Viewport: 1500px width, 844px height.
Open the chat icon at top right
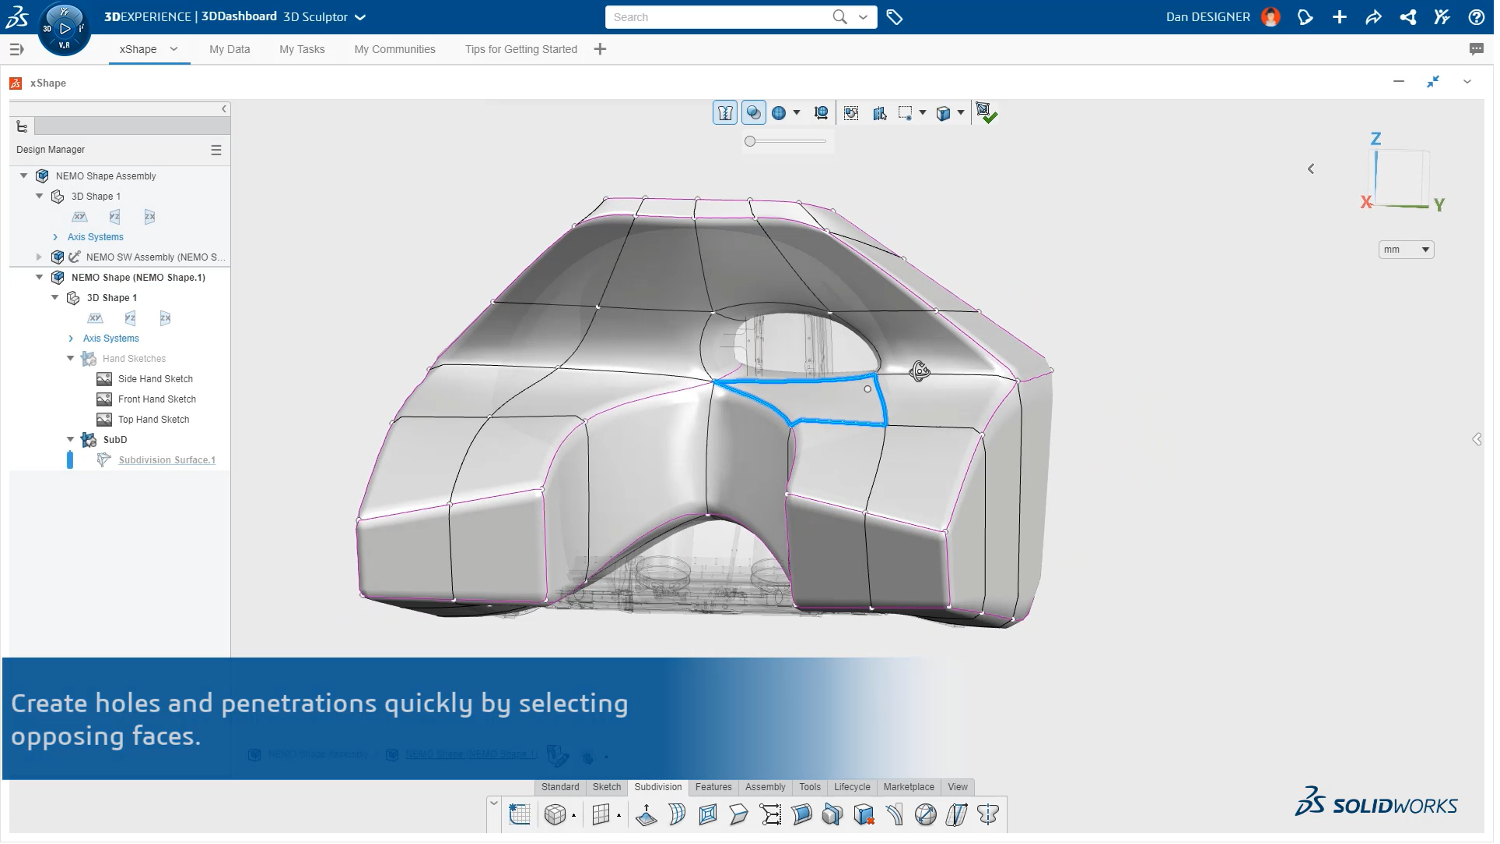click(1476, 49)
